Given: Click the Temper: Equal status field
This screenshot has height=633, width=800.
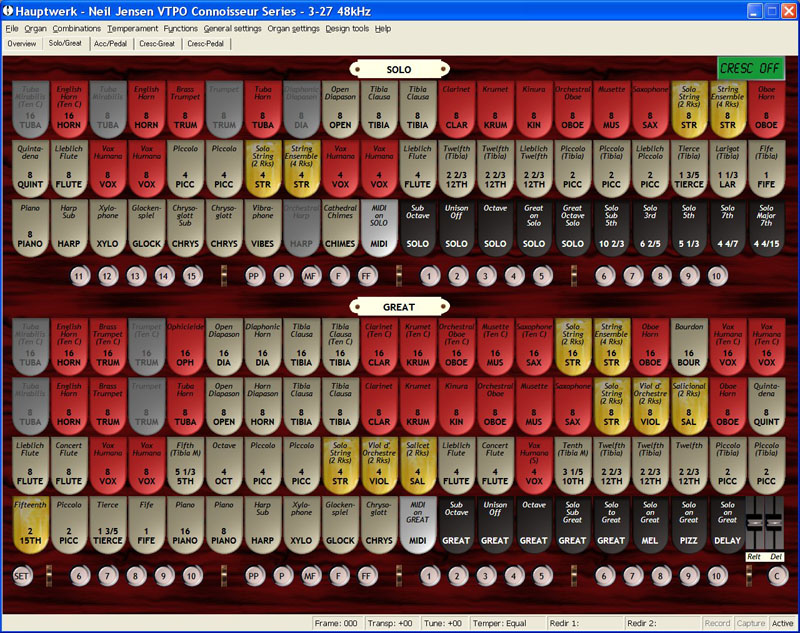Looking at the screenshot, I should pos(506,623).
